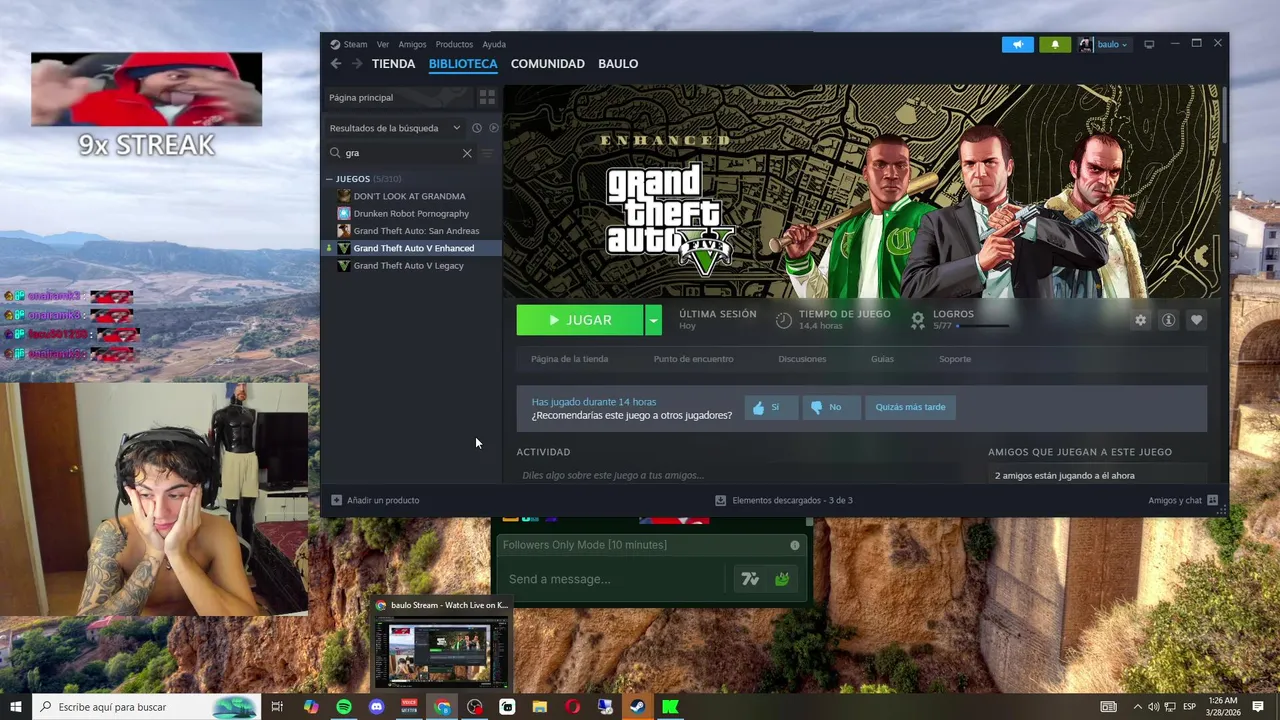
Task: Open downloads 'Elementos descargados' status
Action: coord(783,500)
